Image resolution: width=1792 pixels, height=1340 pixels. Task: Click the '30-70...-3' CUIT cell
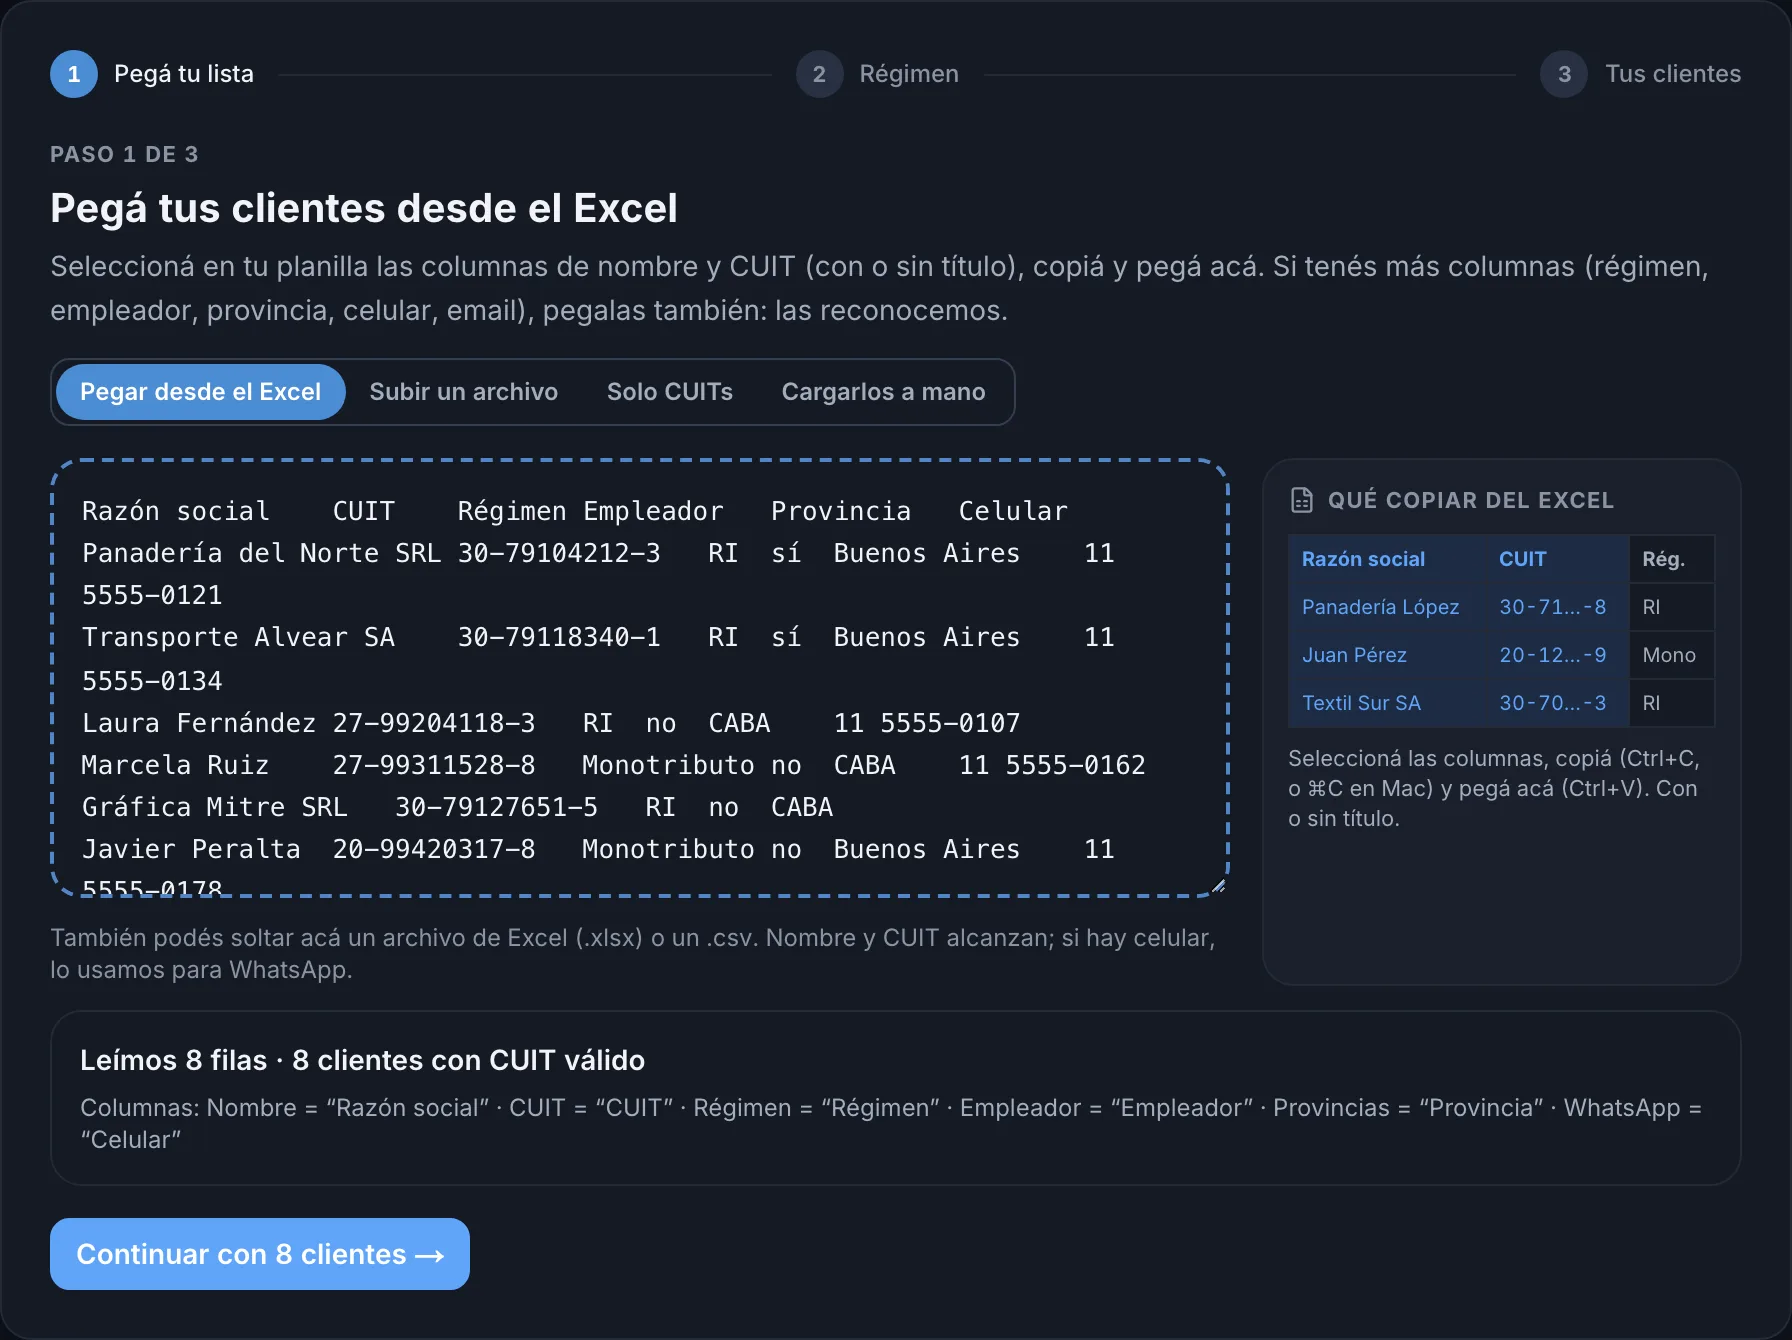point(1557,703)
